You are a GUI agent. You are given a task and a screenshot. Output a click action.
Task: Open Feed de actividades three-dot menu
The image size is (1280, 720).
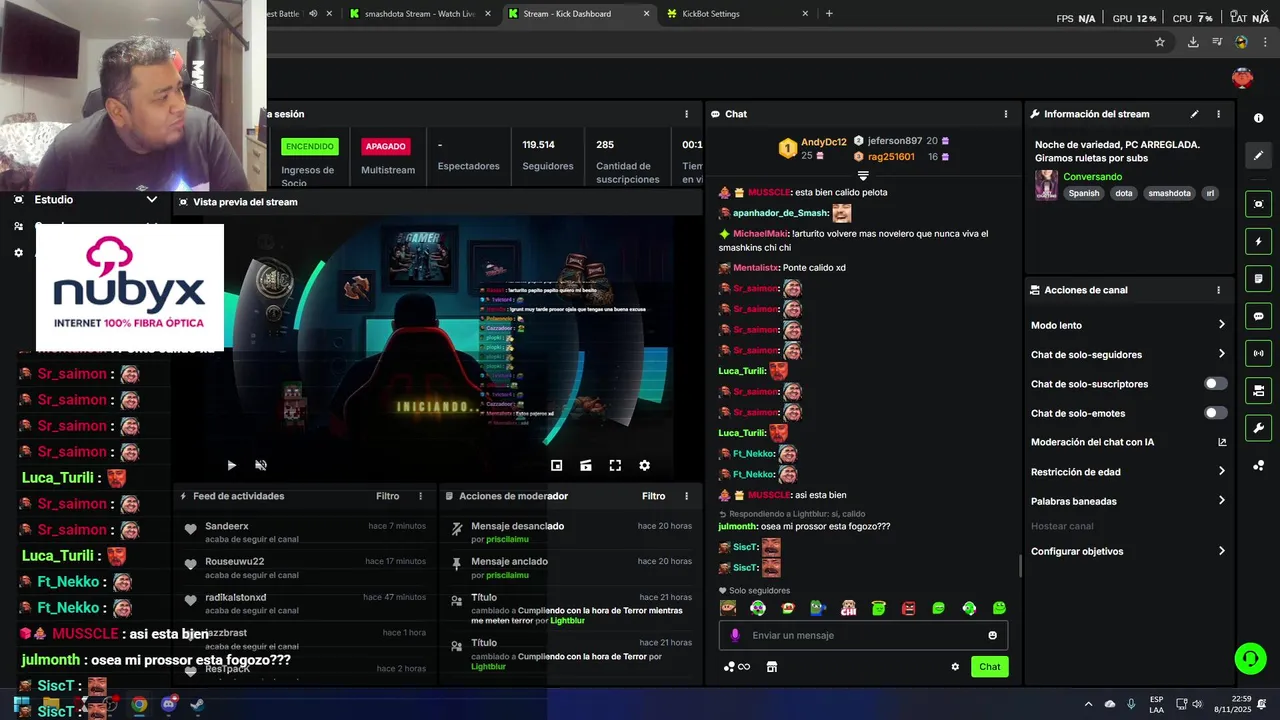pos(420,496)
